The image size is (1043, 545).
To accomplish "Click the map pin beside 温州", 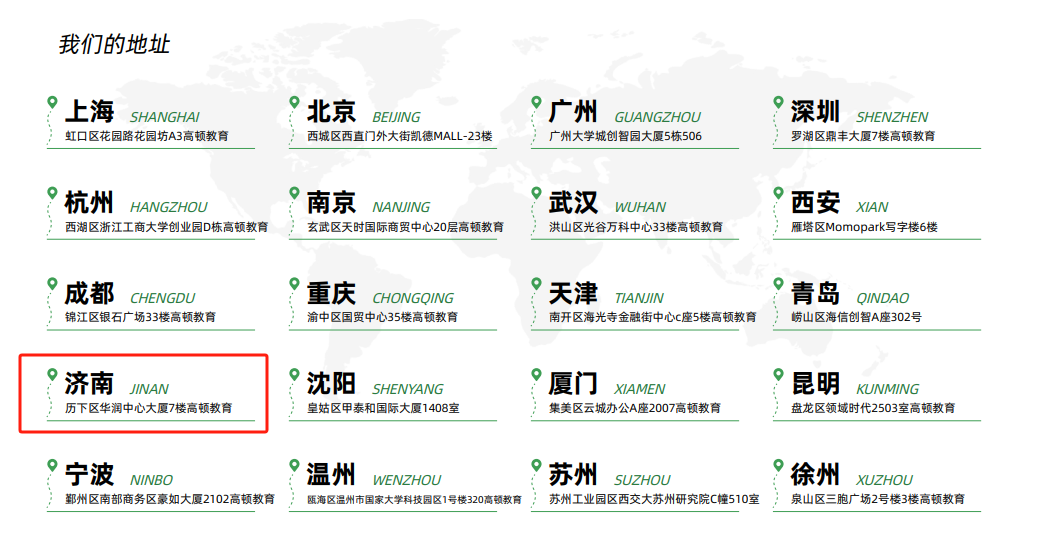I will (x=294, y=466).
